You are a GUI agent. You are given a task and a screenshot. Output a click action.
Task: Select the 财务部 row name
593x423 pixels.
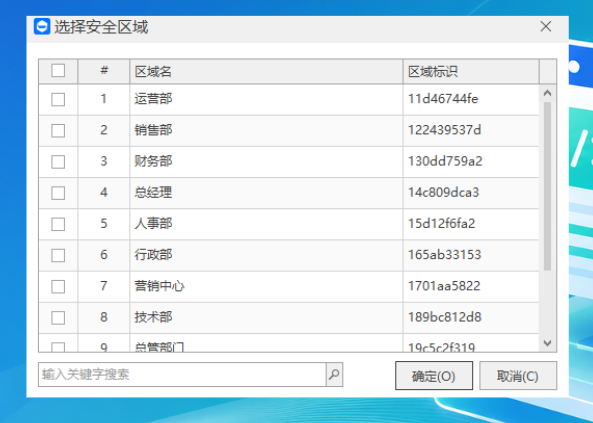coord(153,162)
